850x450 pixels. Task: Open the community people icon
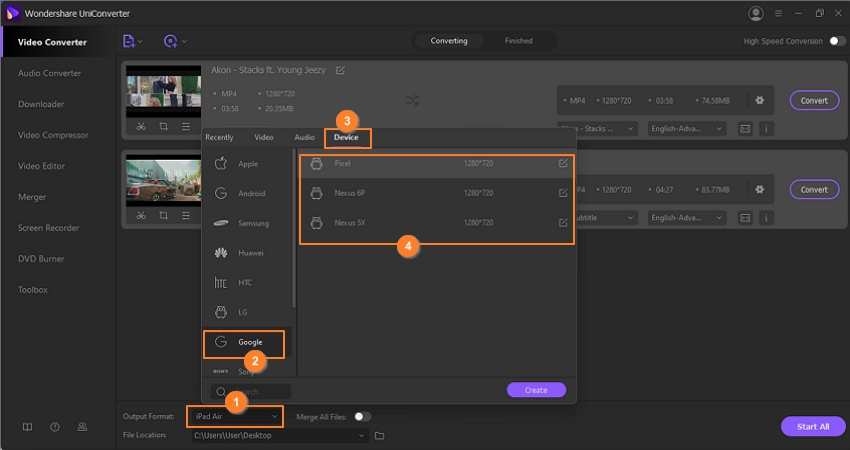[x=82, y=427]
